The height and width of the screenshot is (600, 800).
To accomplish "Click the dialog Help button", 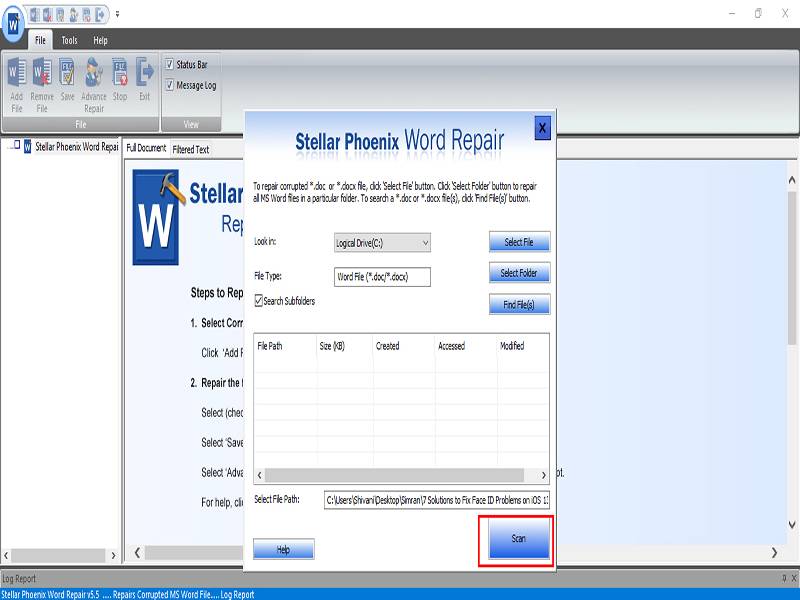I will [284, 549].
